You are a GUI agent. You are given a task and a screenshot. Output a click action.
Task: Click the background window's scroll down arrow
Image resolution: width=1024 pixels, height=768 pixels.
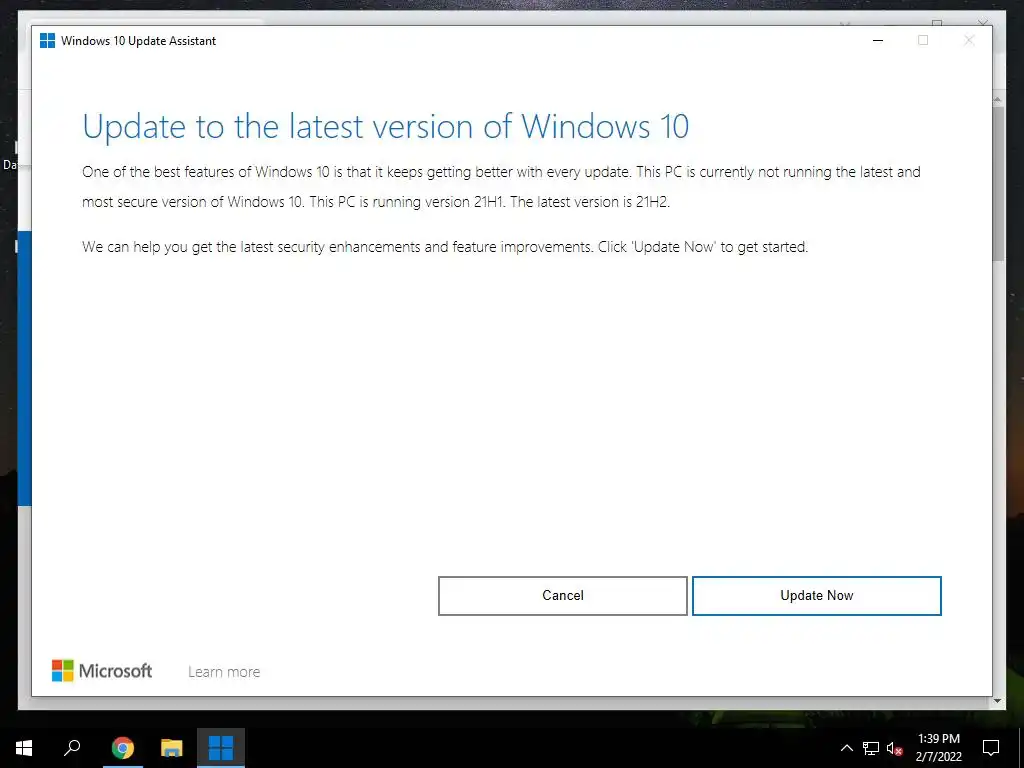click(x=998, y=701)
